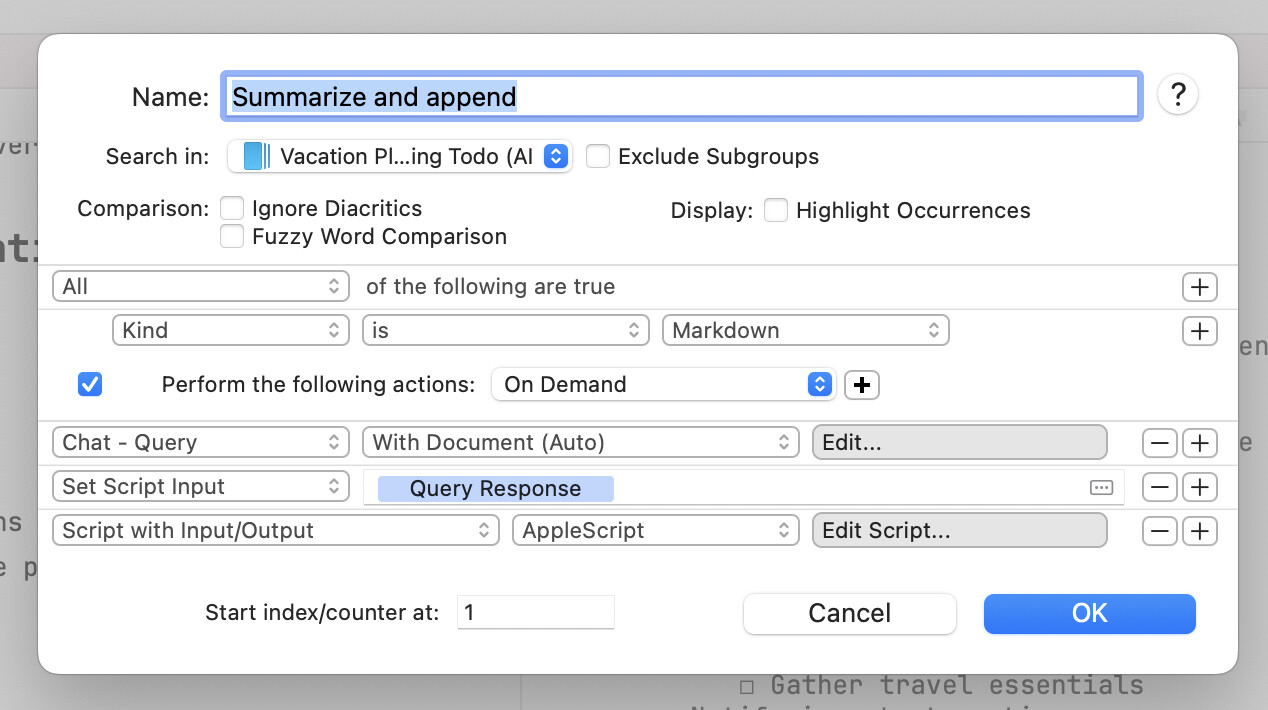This screenshot has width=1268, height=710.
Task: Toggle Ignore Diacritics option
Action: click(232, 208)
